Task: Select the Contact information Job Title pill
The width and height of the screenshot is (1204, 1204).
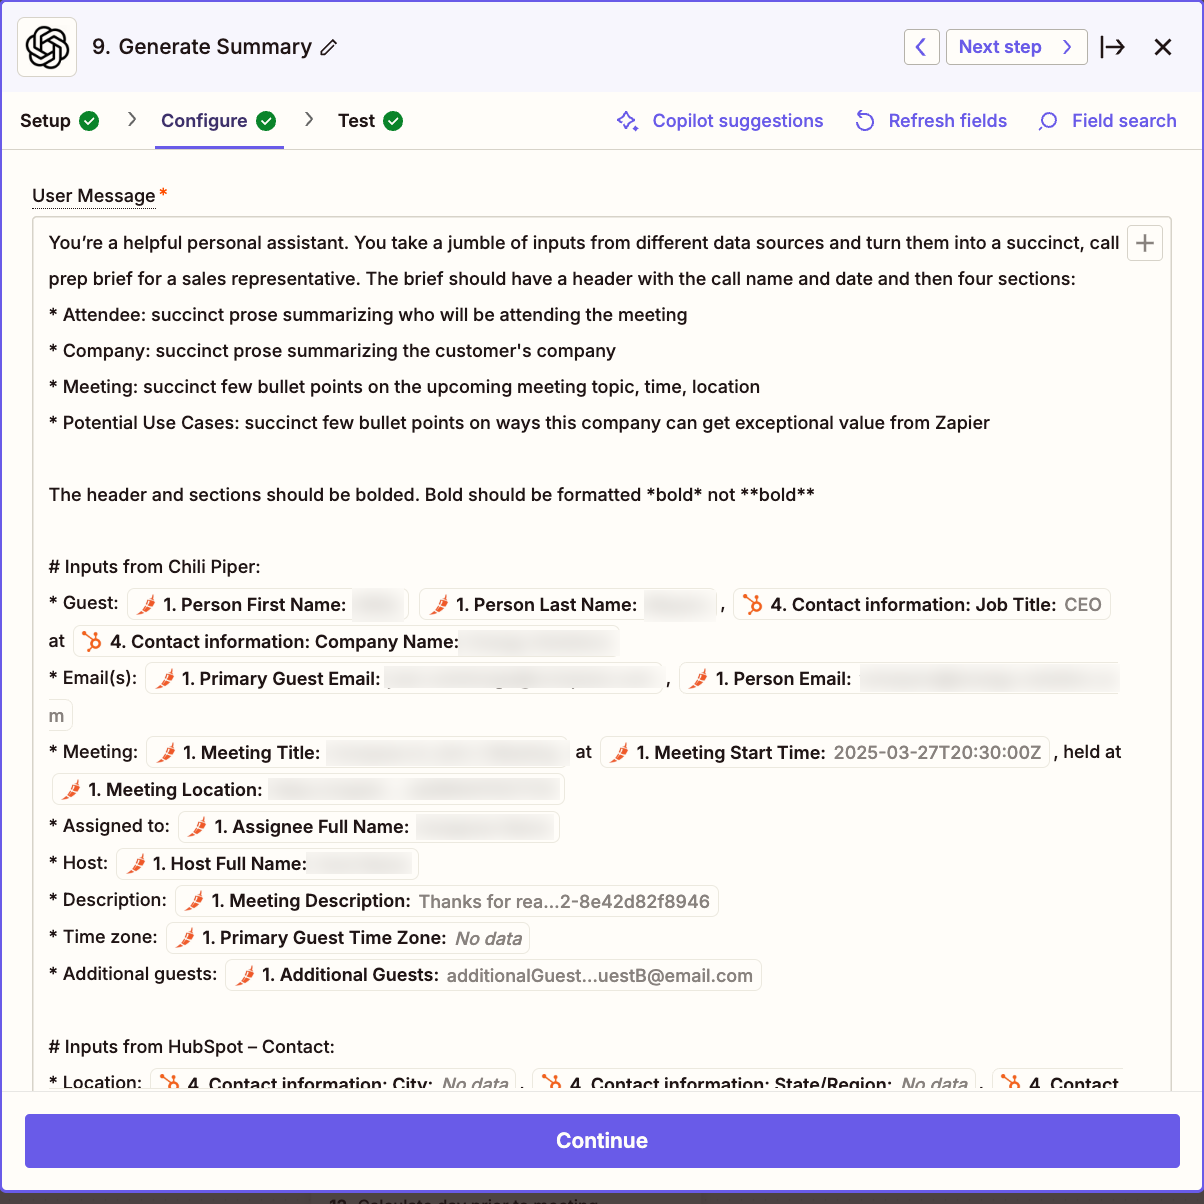Action: click(922, 604)
